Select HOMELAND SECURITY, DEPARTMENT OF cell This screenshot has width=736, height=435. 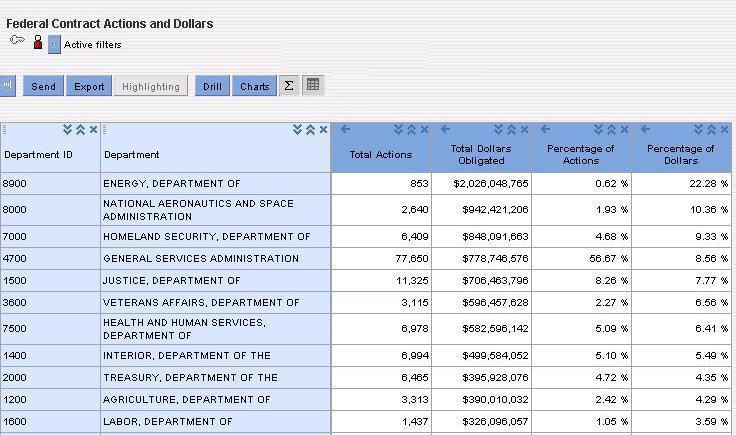215,237
